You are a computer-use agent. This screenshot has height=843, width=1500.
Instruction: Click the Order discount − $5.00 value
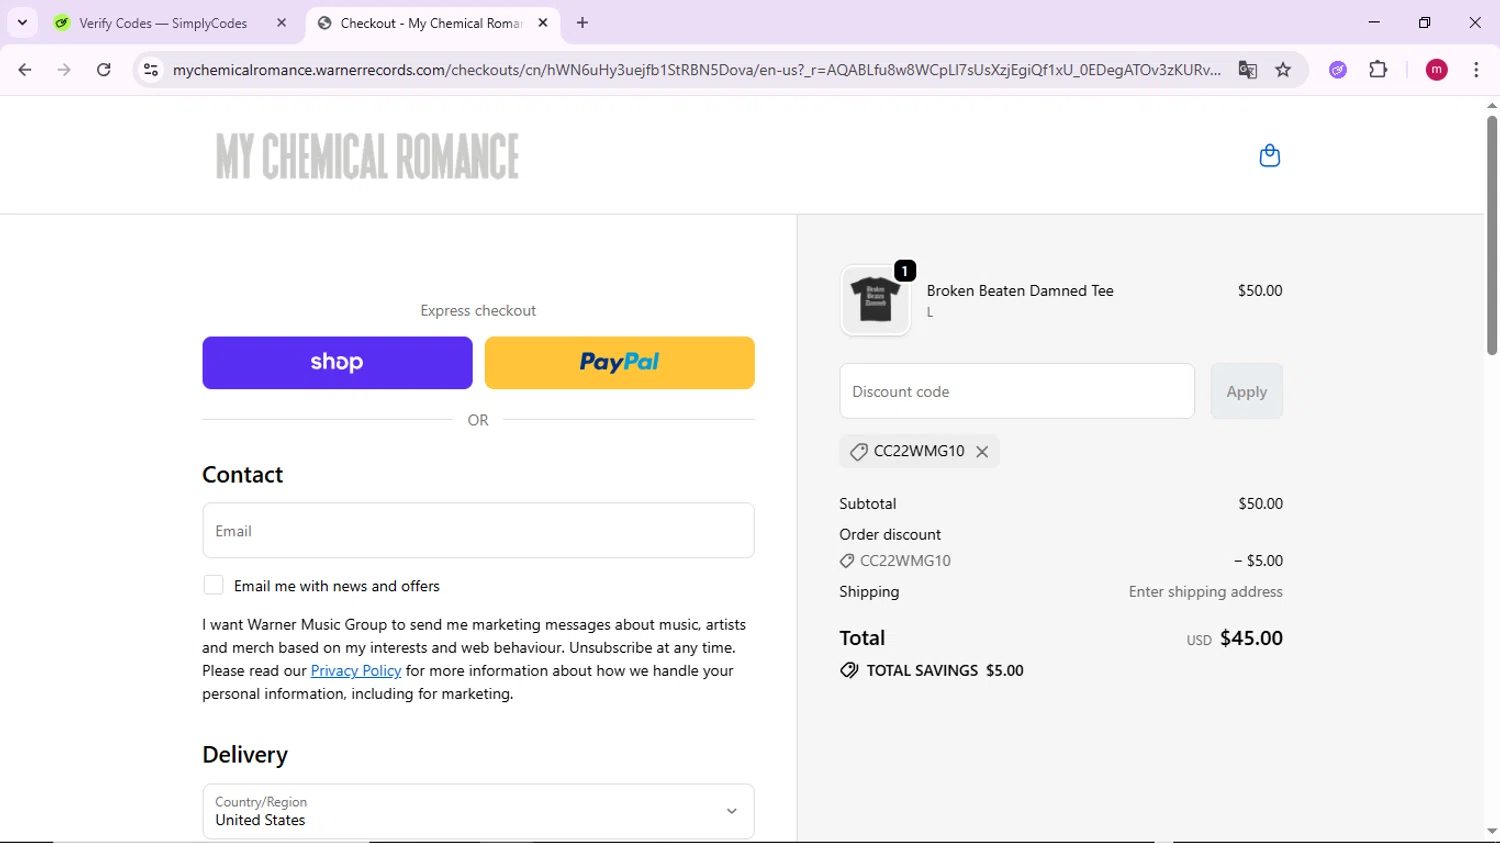[x=1258, y=561]
